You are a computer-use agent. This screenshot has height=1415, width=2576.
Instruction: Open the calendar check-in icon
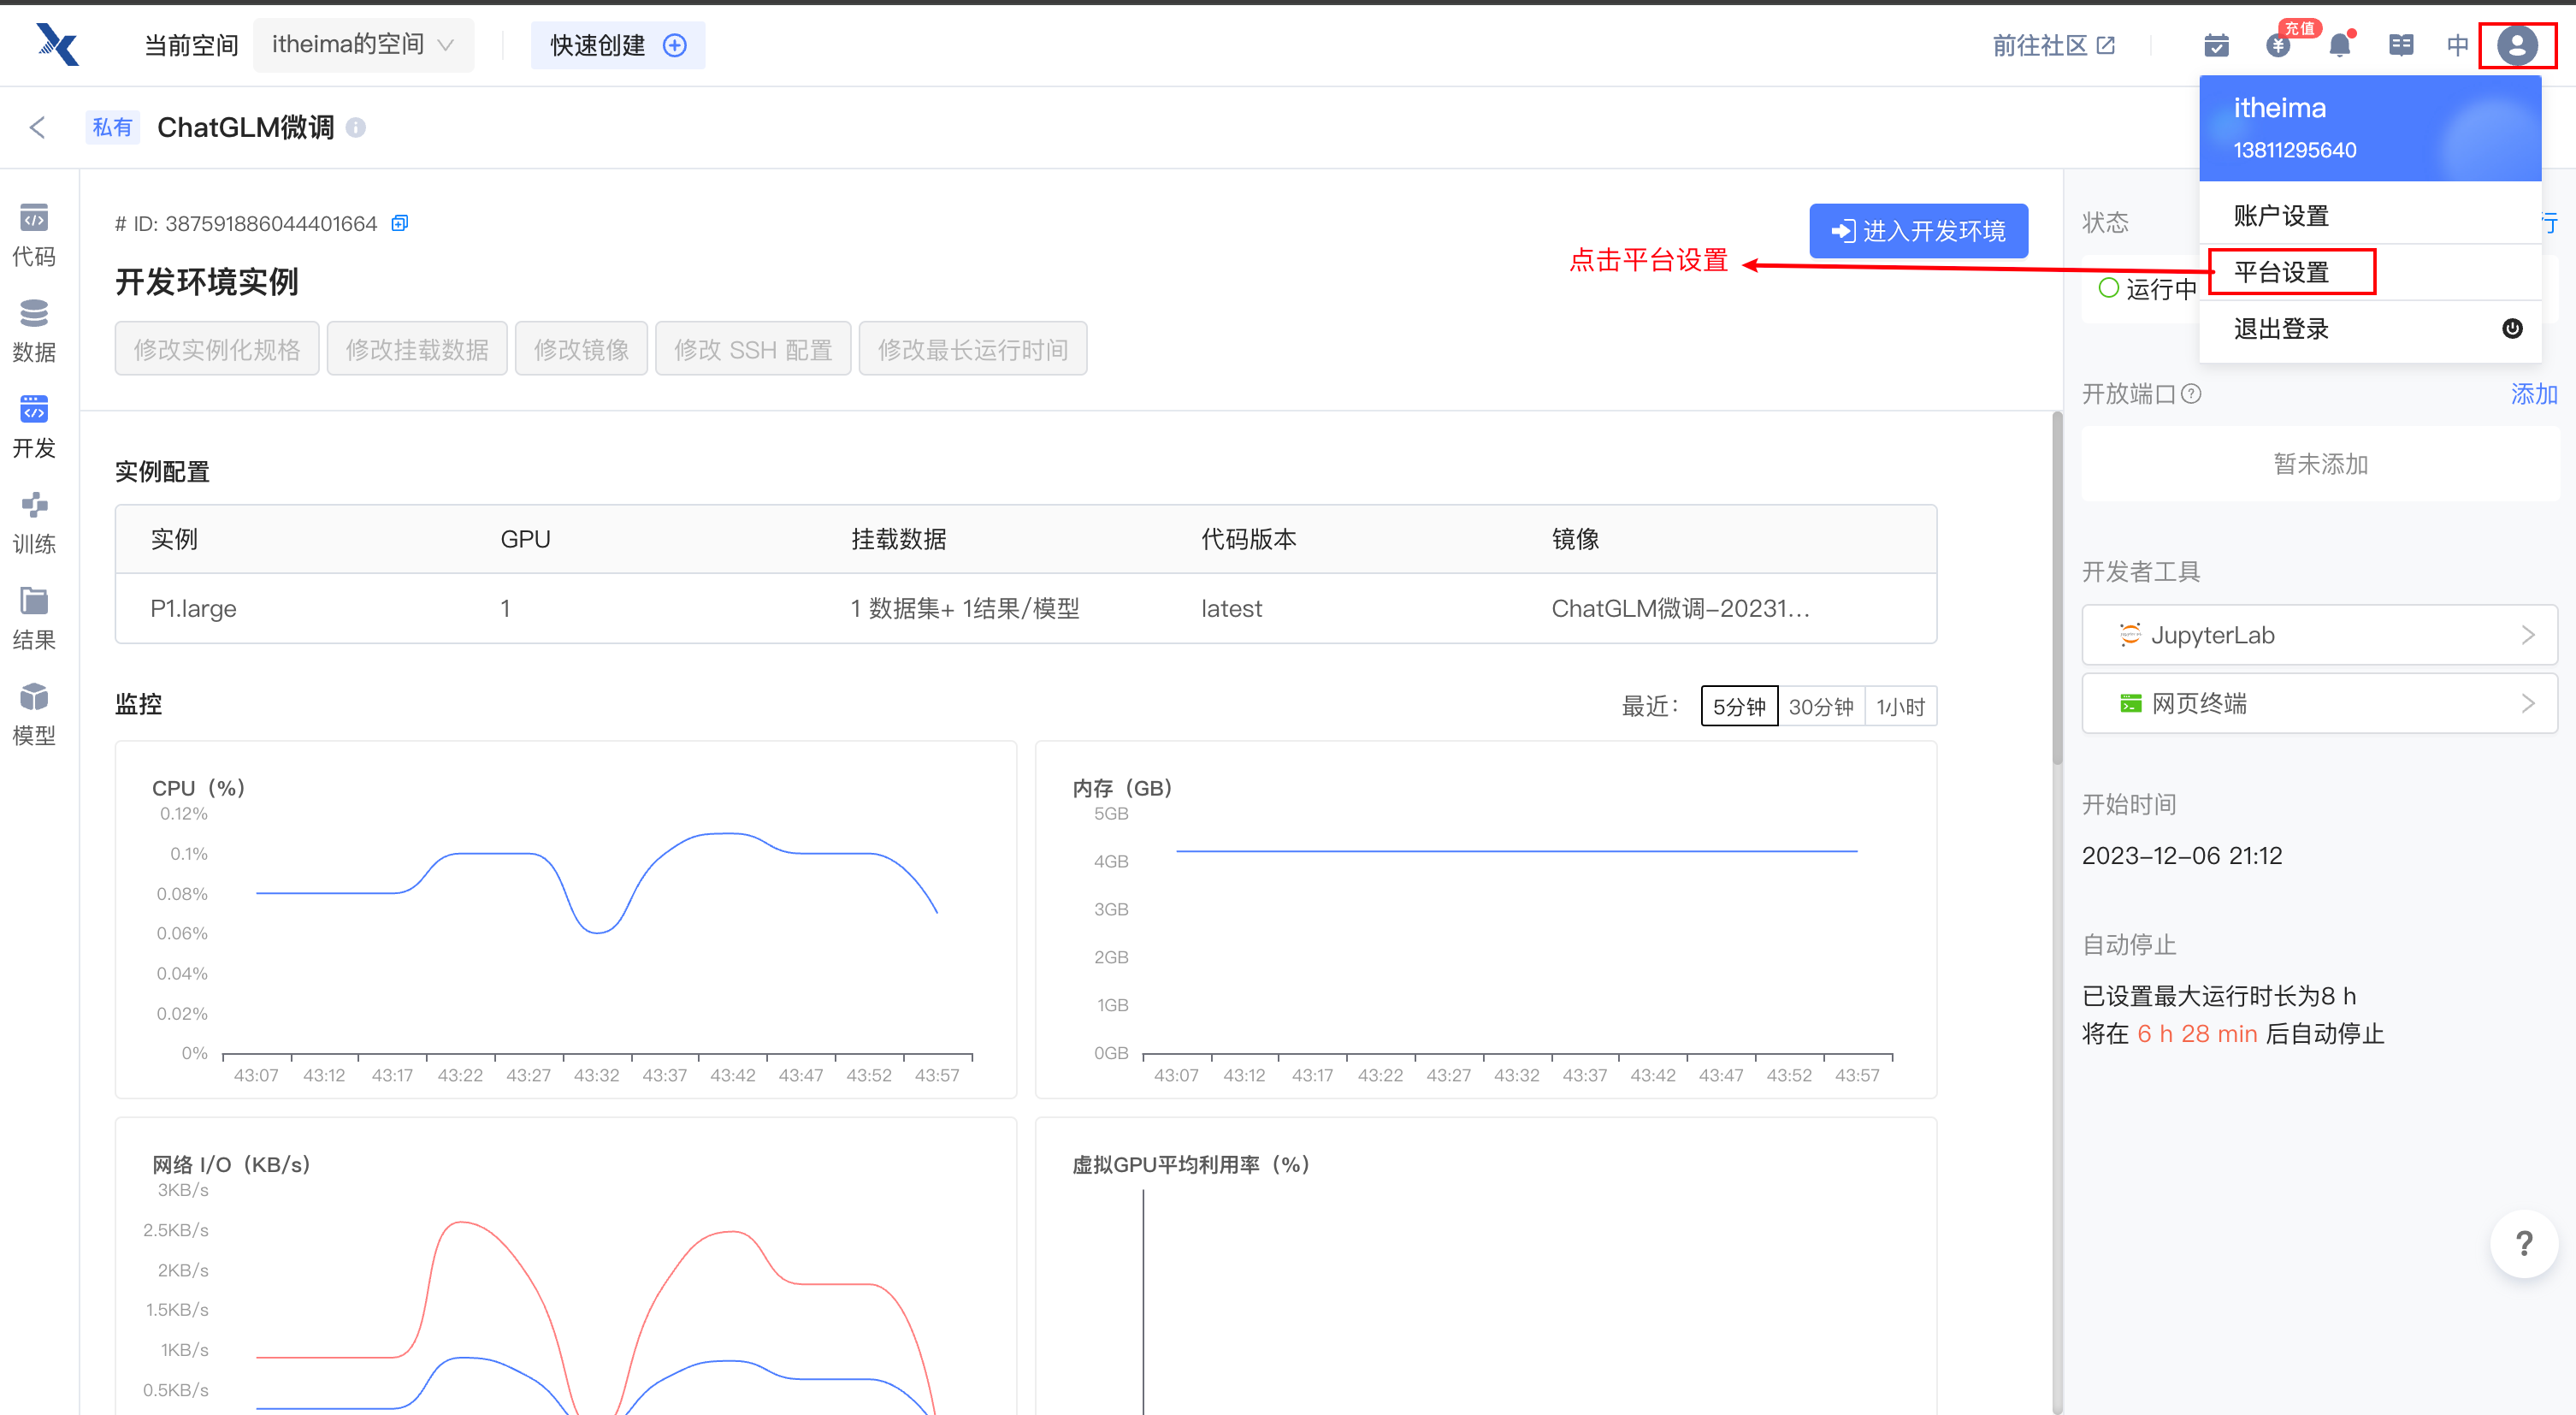[x=2216, y=45]
